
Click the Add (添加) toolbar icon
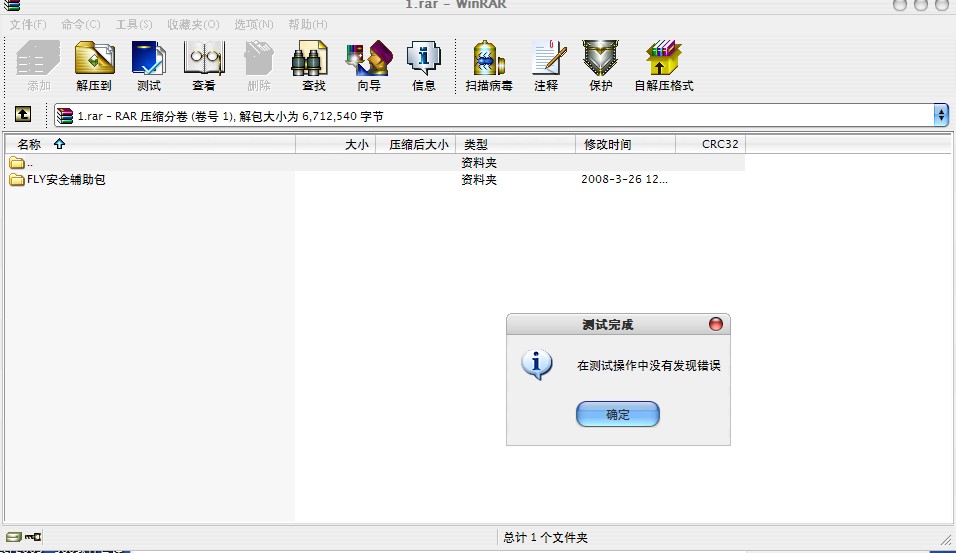pyautogui.click(x=38, y=66)
